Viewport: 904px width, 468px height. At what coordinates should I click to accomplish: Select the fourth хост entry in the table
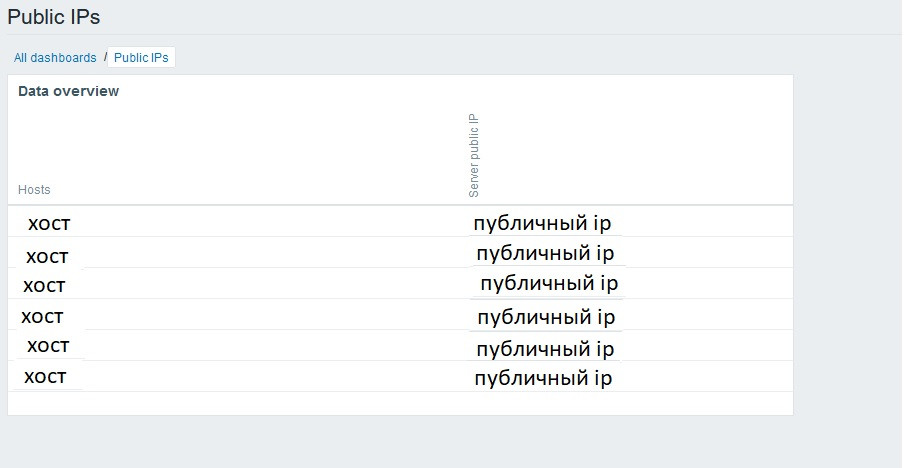point(42,317)
